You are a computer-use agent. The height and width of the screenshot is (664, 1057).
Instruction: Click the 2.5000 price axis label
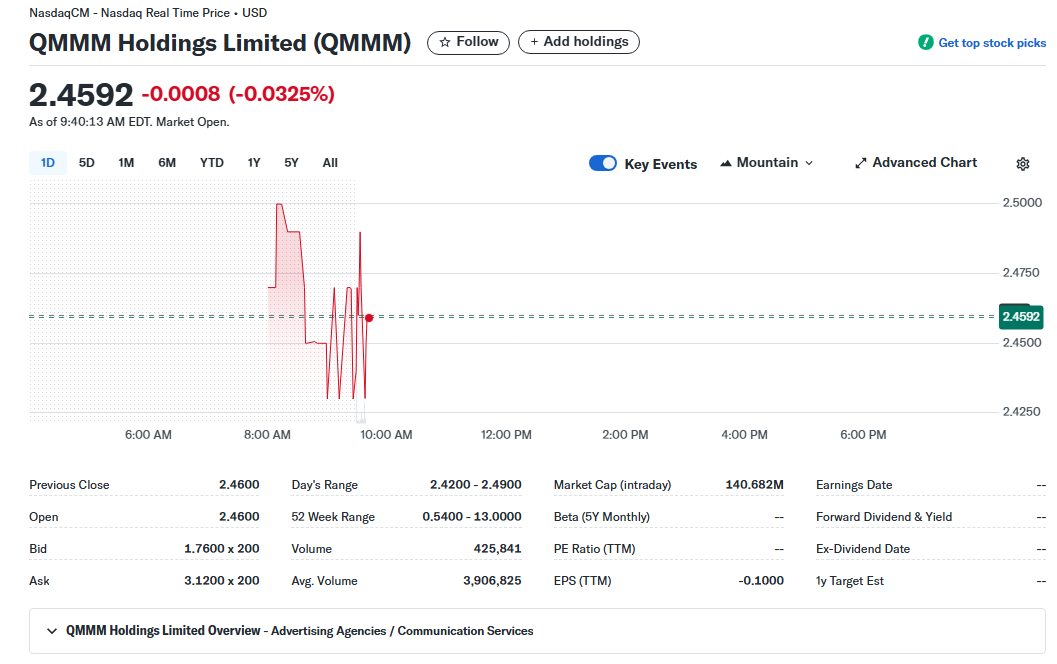pos(1022,203)
